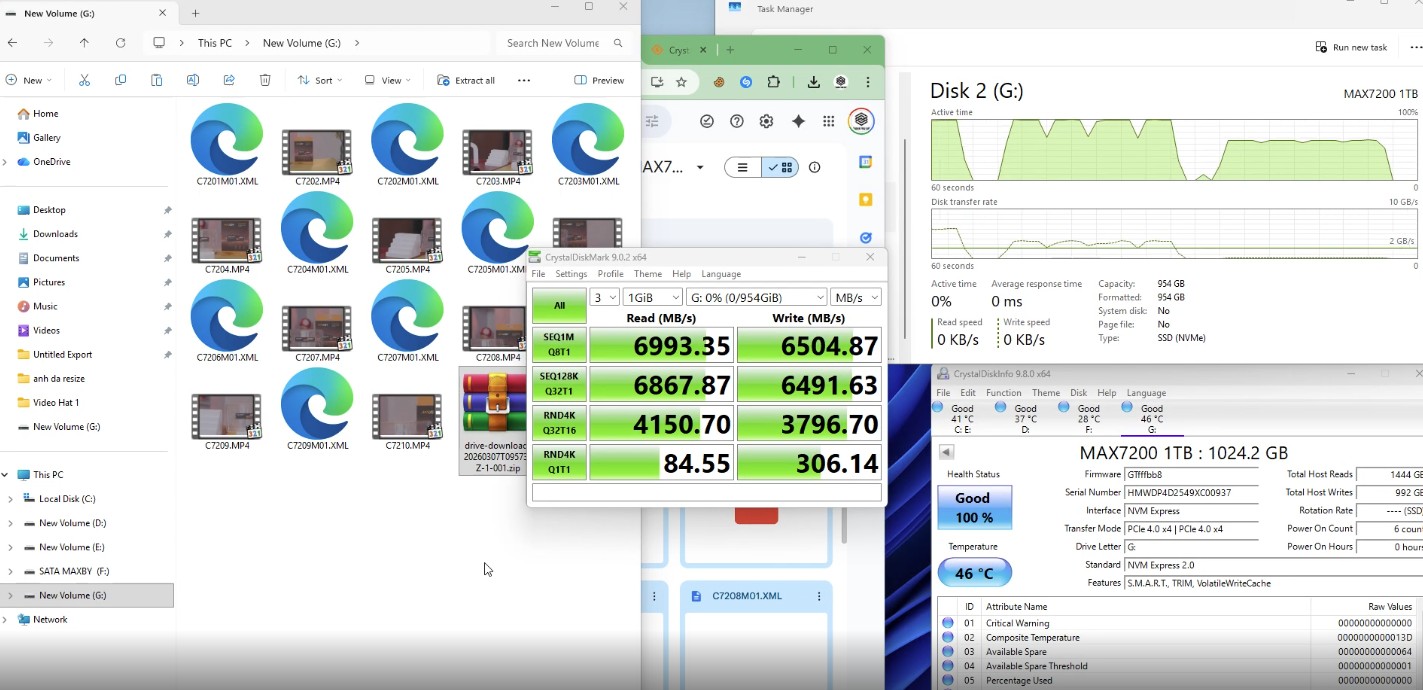The height and width of the screenshot is (690, 1423).
Task: Click the Share icon in Explorer toolbar
Action: tap(229, 80)
